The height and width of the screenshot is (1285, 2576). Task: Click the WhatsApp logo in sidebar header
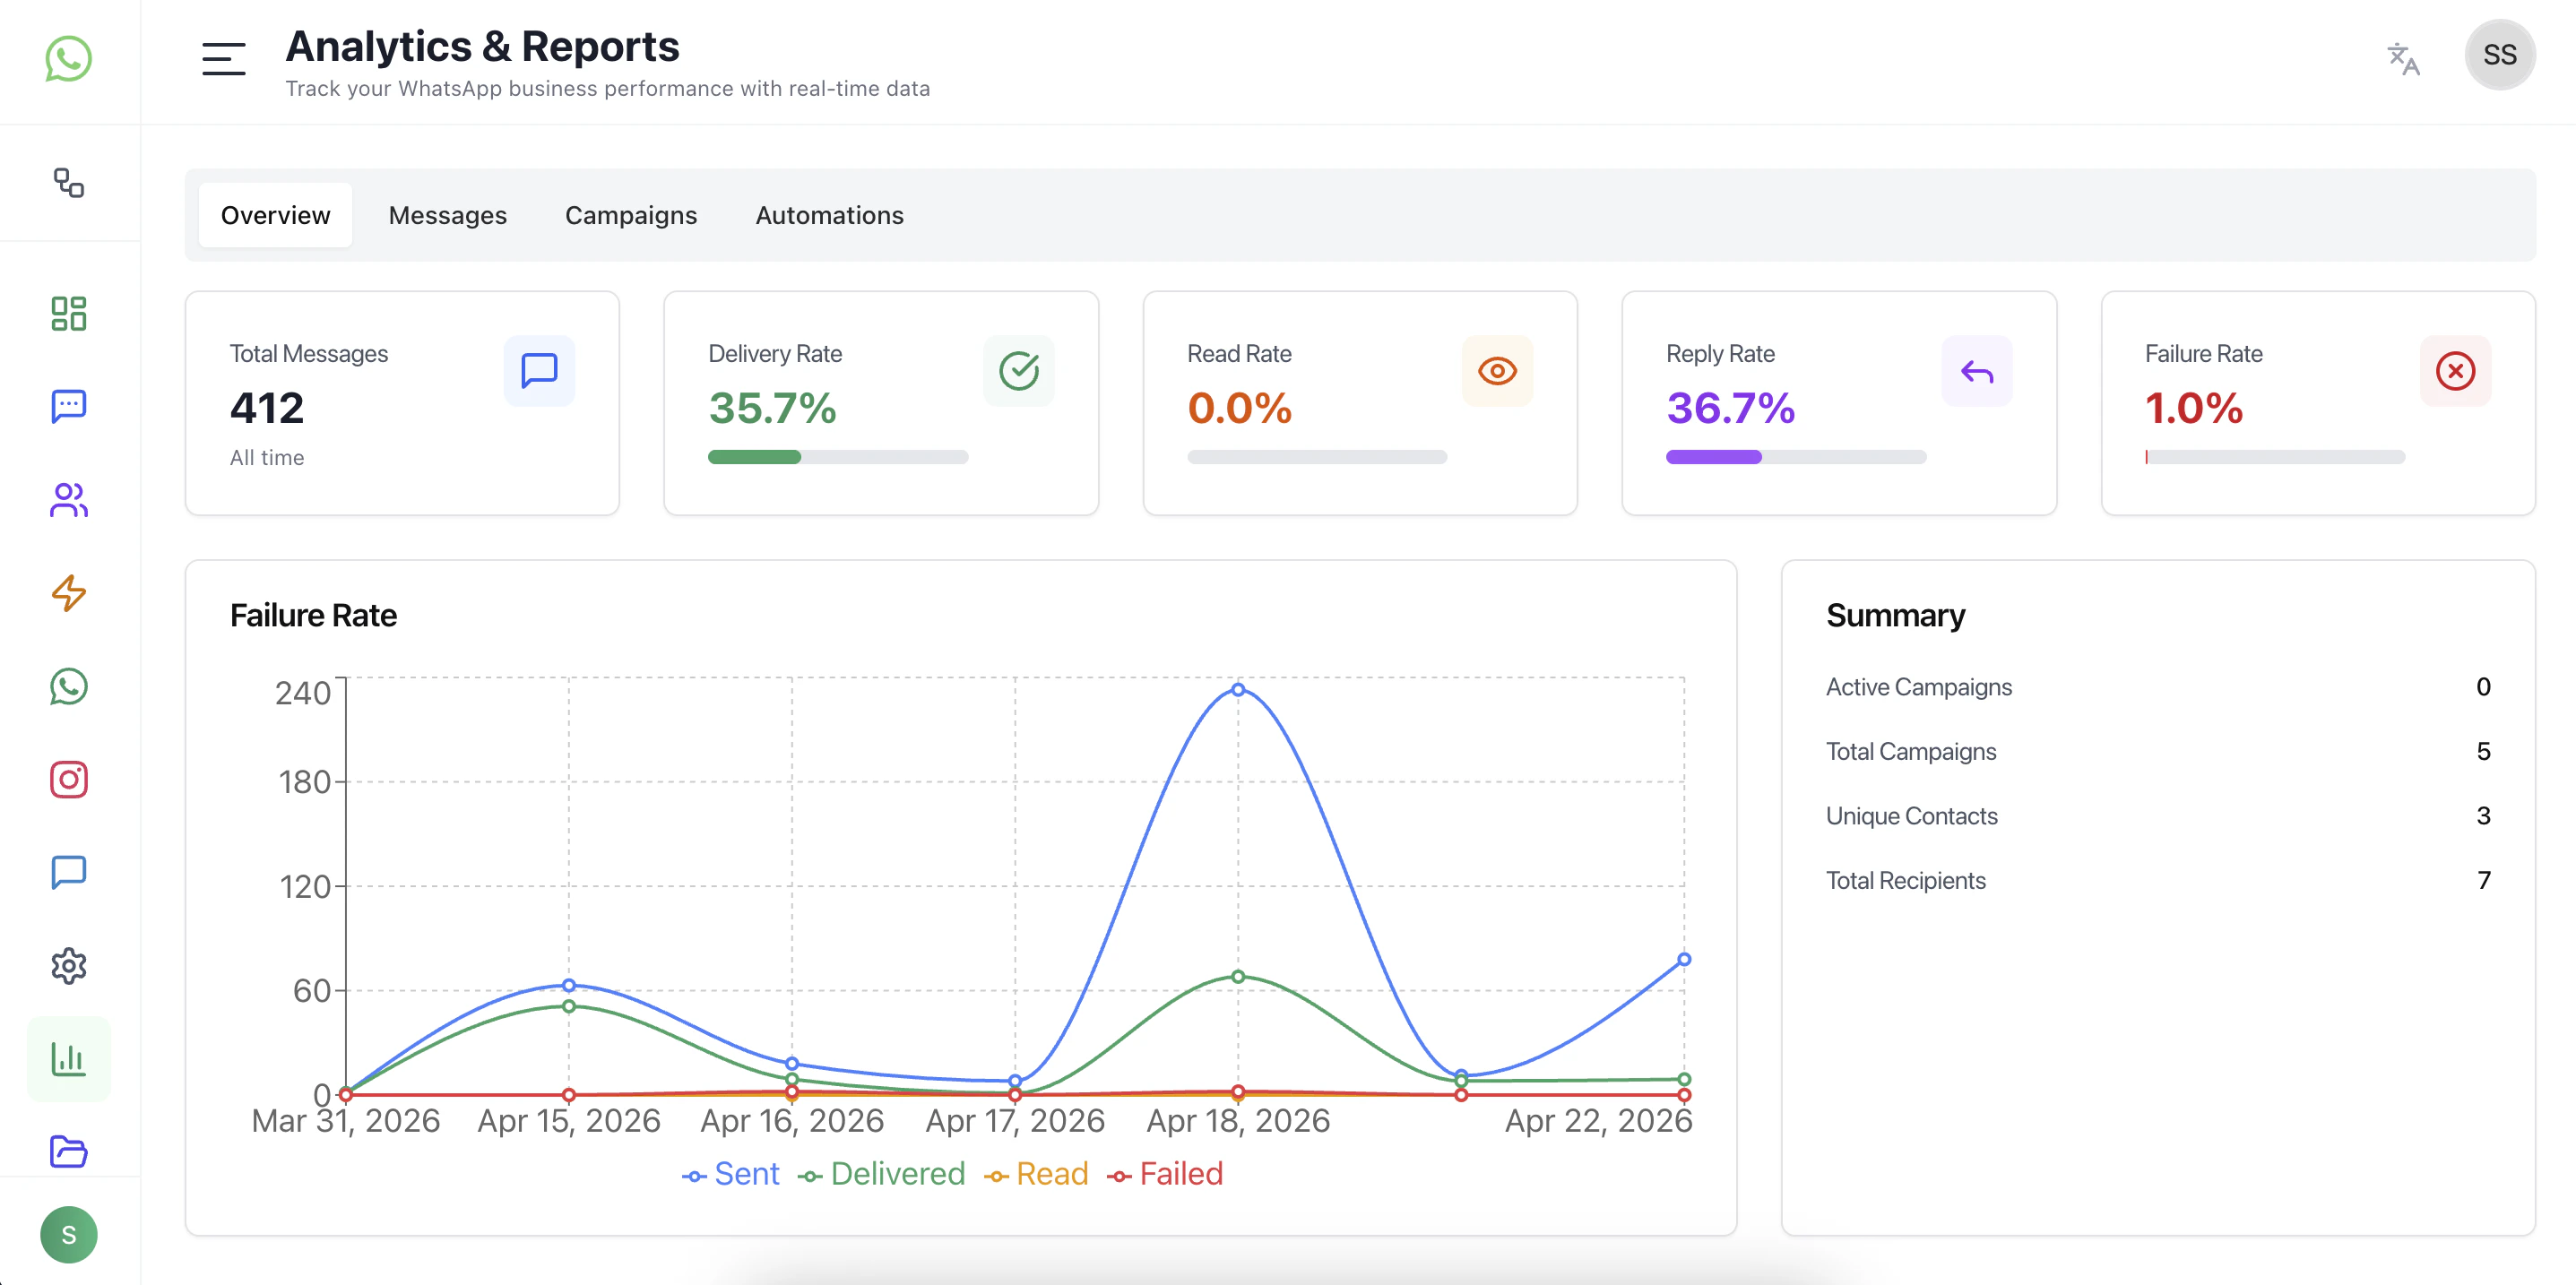point(68,59)
